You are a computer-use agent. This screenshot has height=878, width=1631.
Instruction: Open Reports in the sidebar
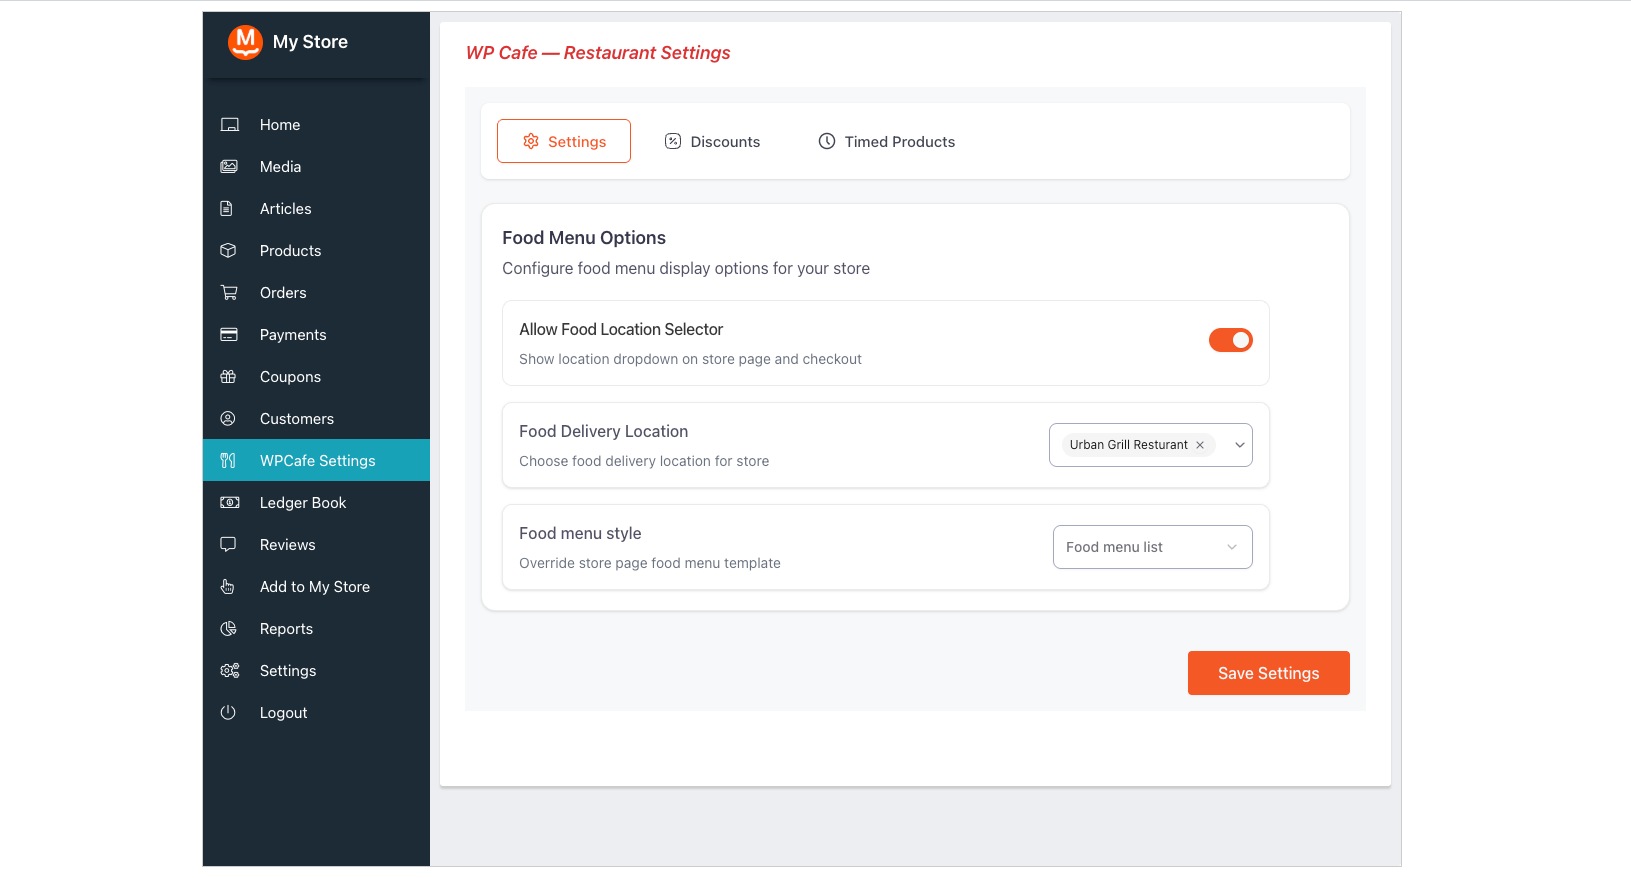pyautogui.click(x=316, y=629)
